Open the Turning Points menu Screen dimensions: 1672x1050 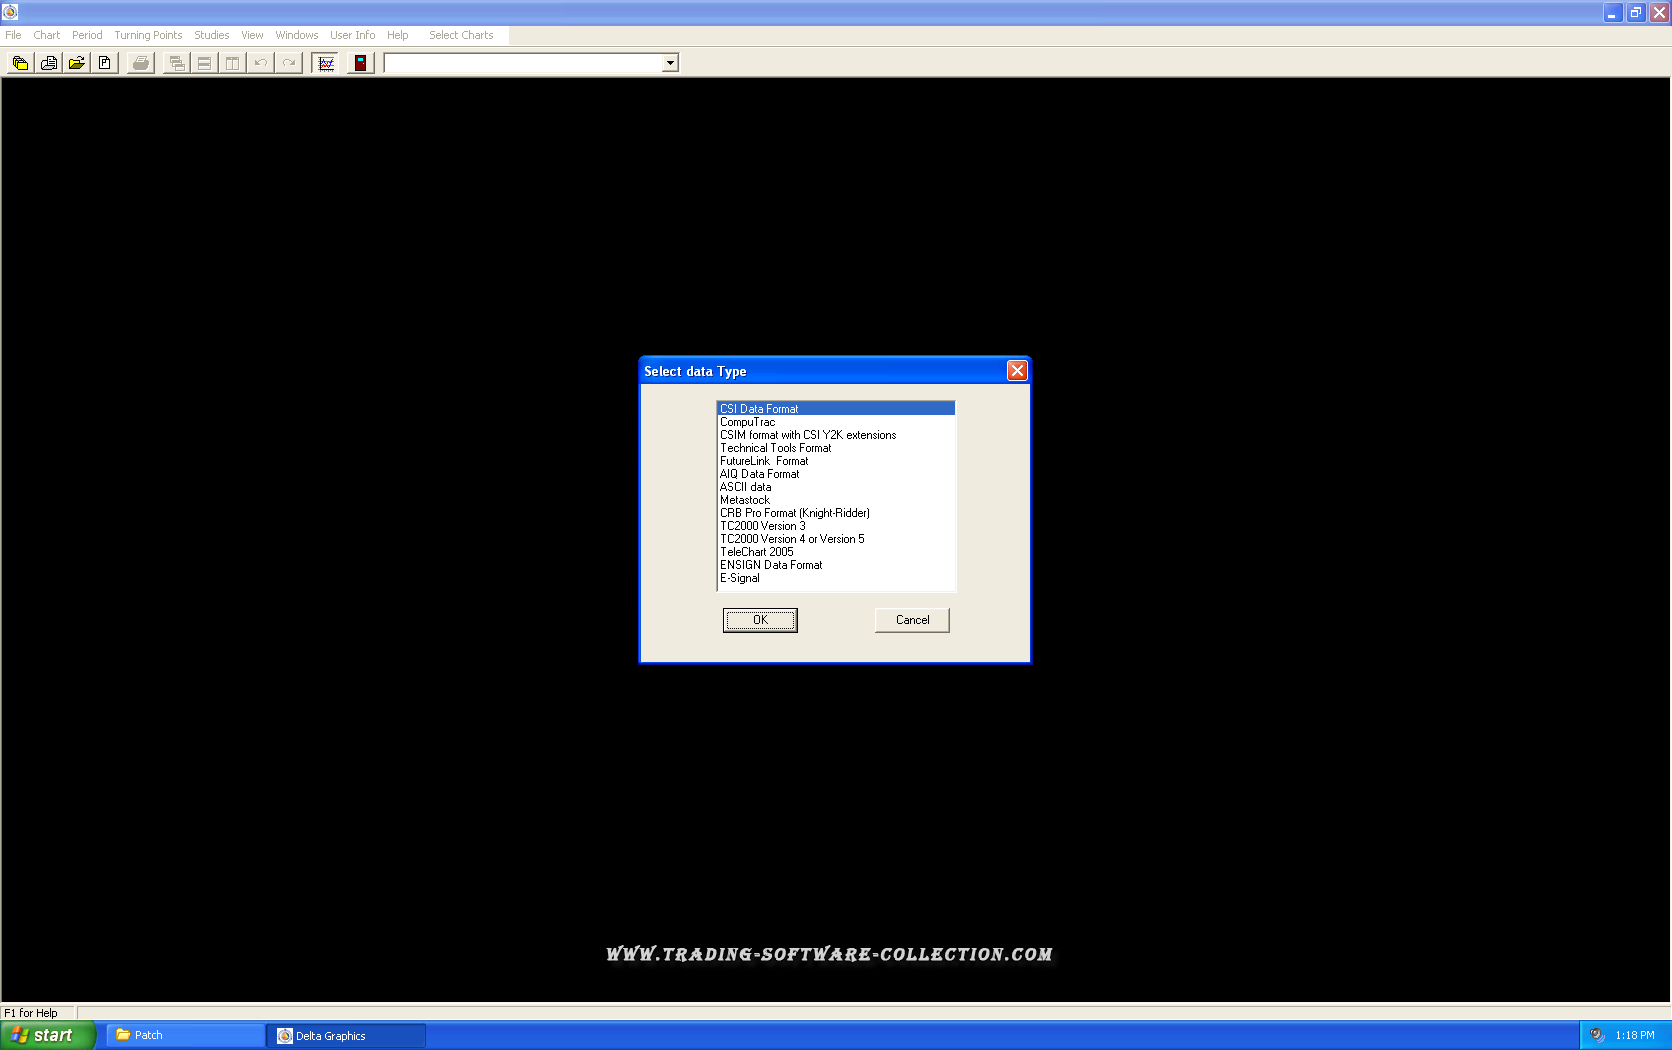coord(148,35)
